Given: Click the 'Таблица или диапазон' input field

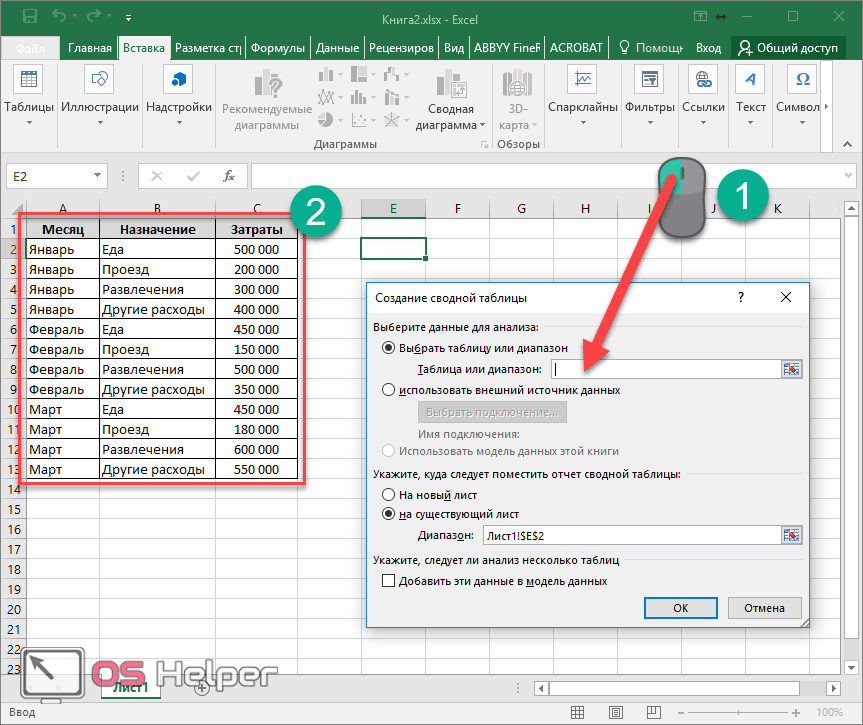Looking at the screenshot, I should tap(663, 369).
